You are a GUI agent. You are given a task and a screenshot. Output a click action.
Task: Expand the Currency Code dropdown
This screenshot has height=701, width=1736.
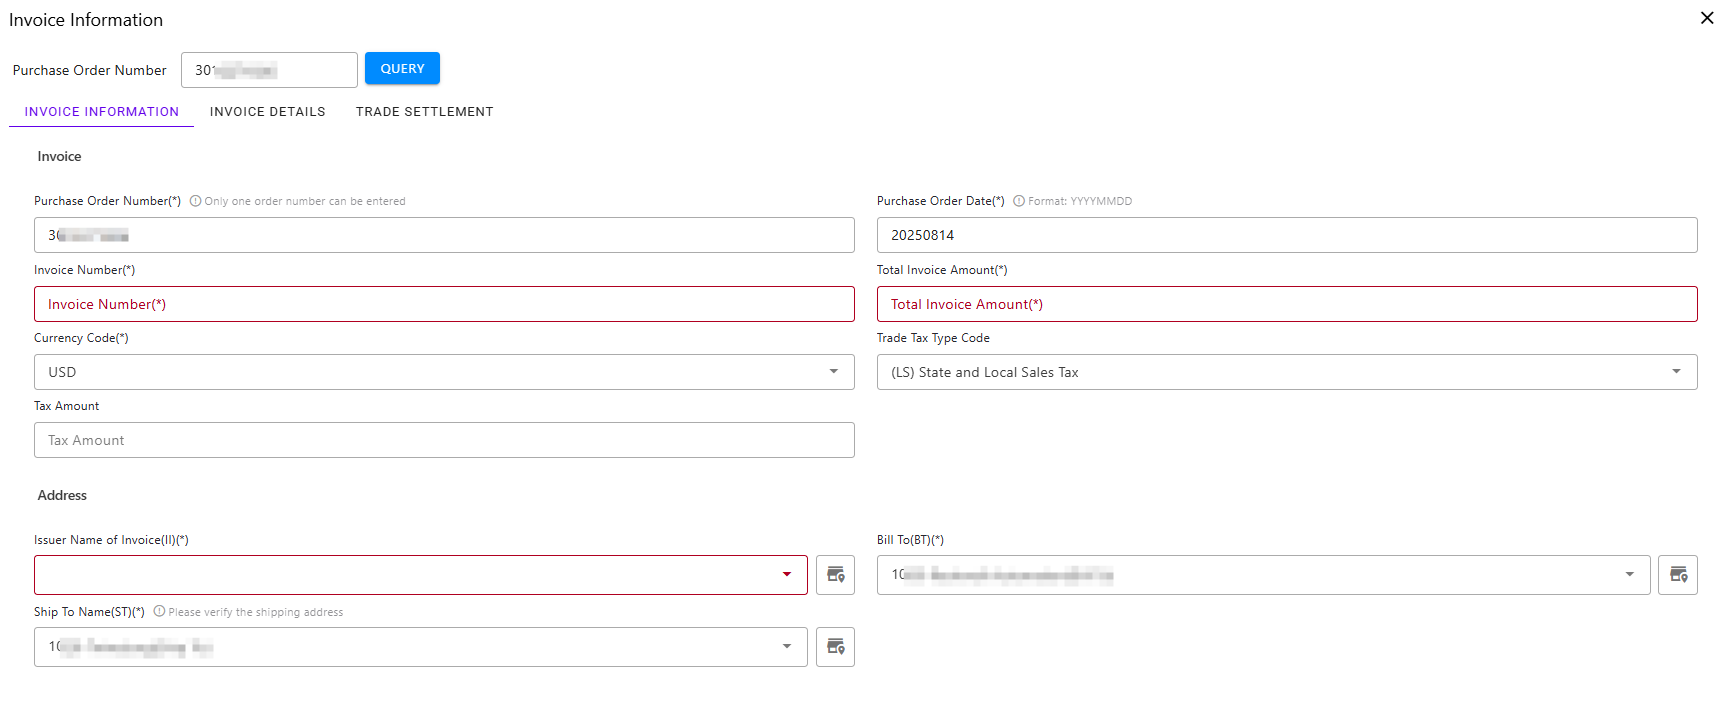pos(833,372)
